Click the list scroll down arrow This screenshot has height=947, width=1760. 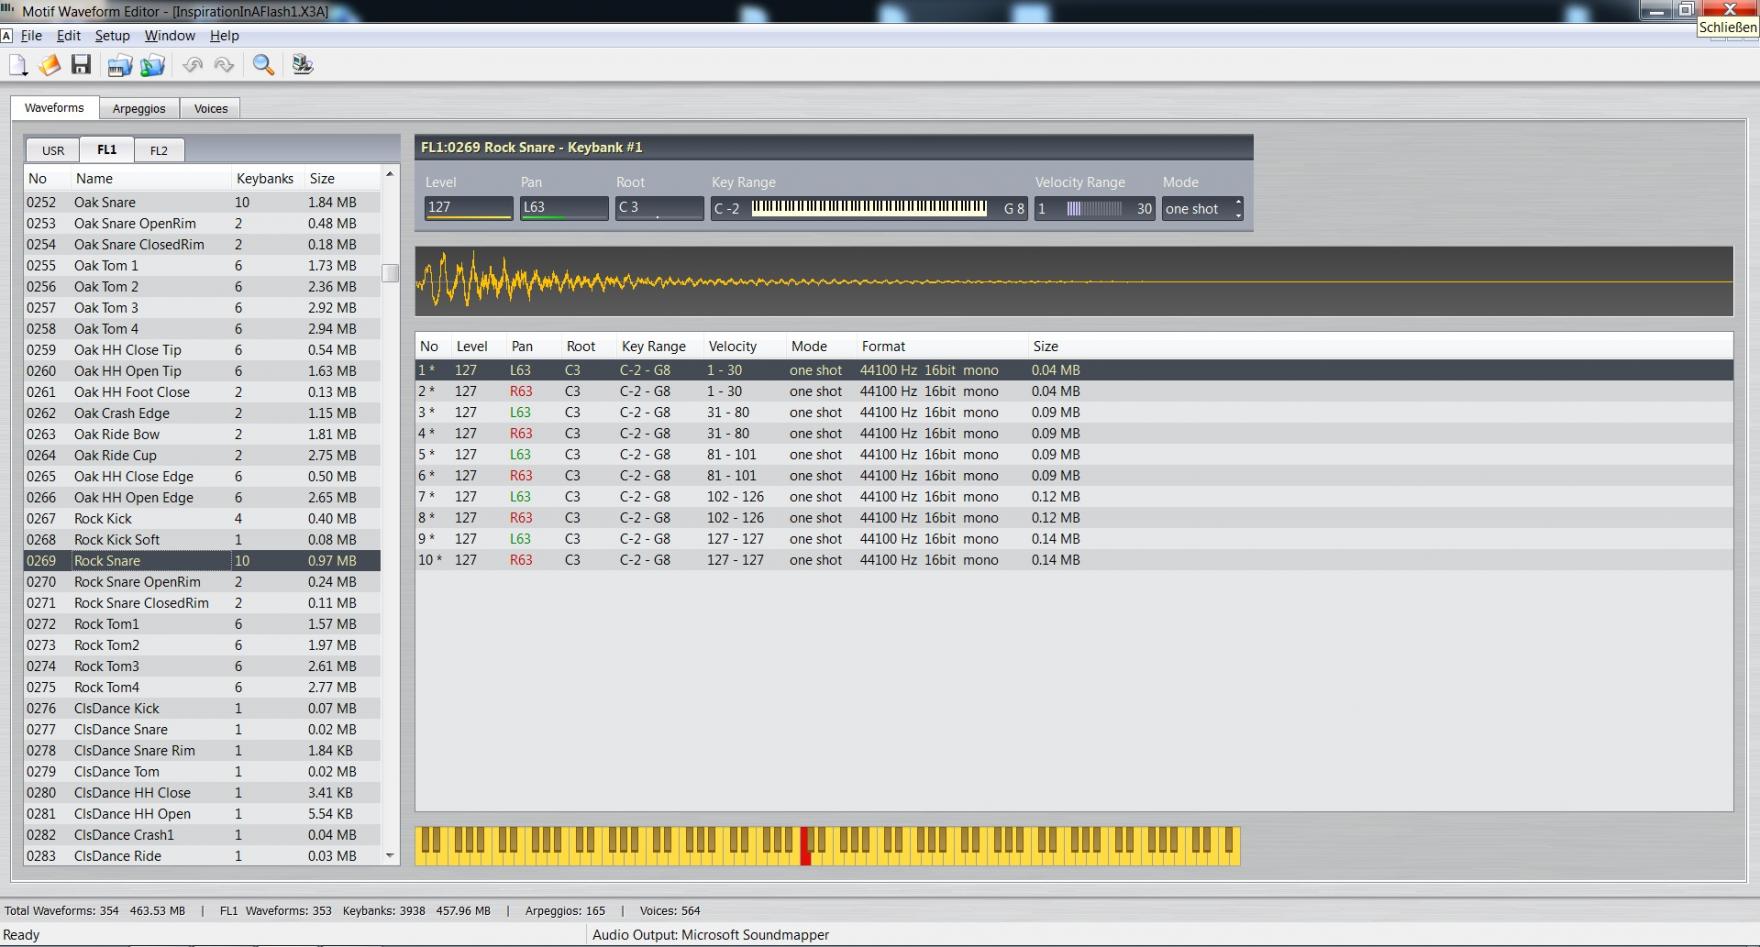pos(390,856)
